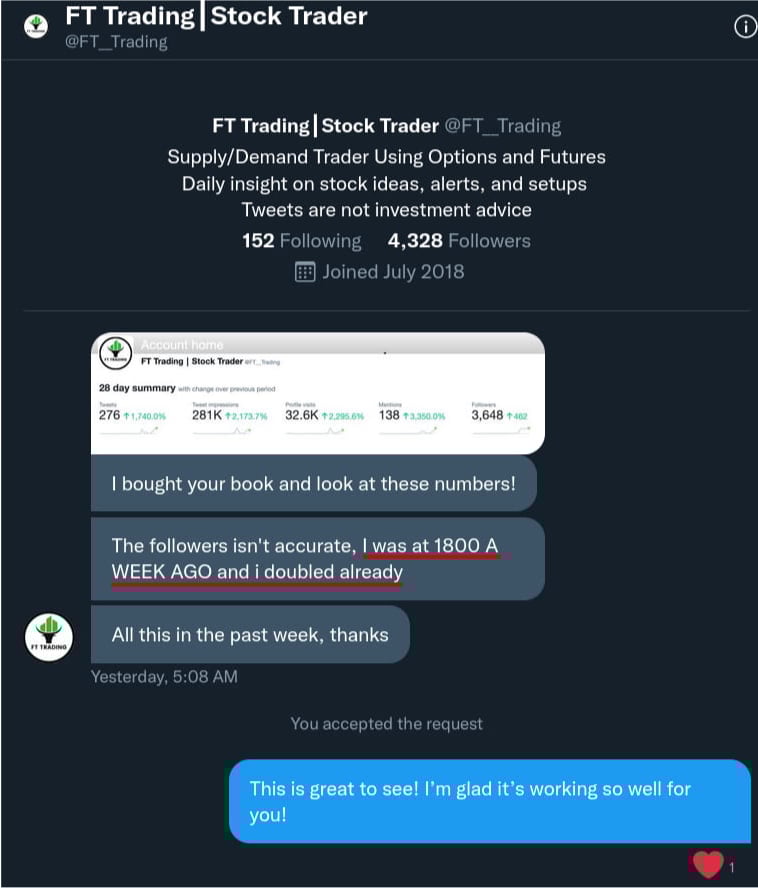Open the 28 day summary image attachment
Image resolution: width=758 pixels, height=888 pixels.
(318, 393)
